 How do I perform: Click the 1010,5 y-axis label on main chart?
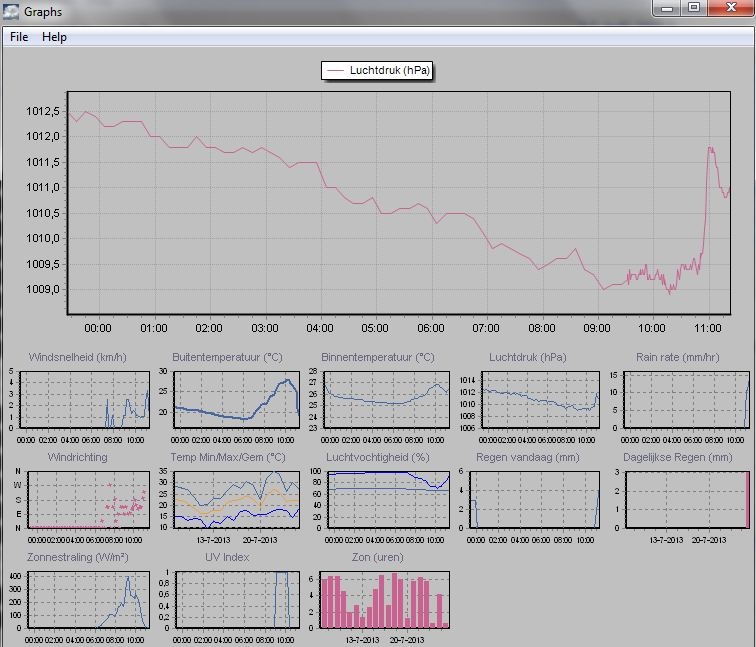[43, 213]
